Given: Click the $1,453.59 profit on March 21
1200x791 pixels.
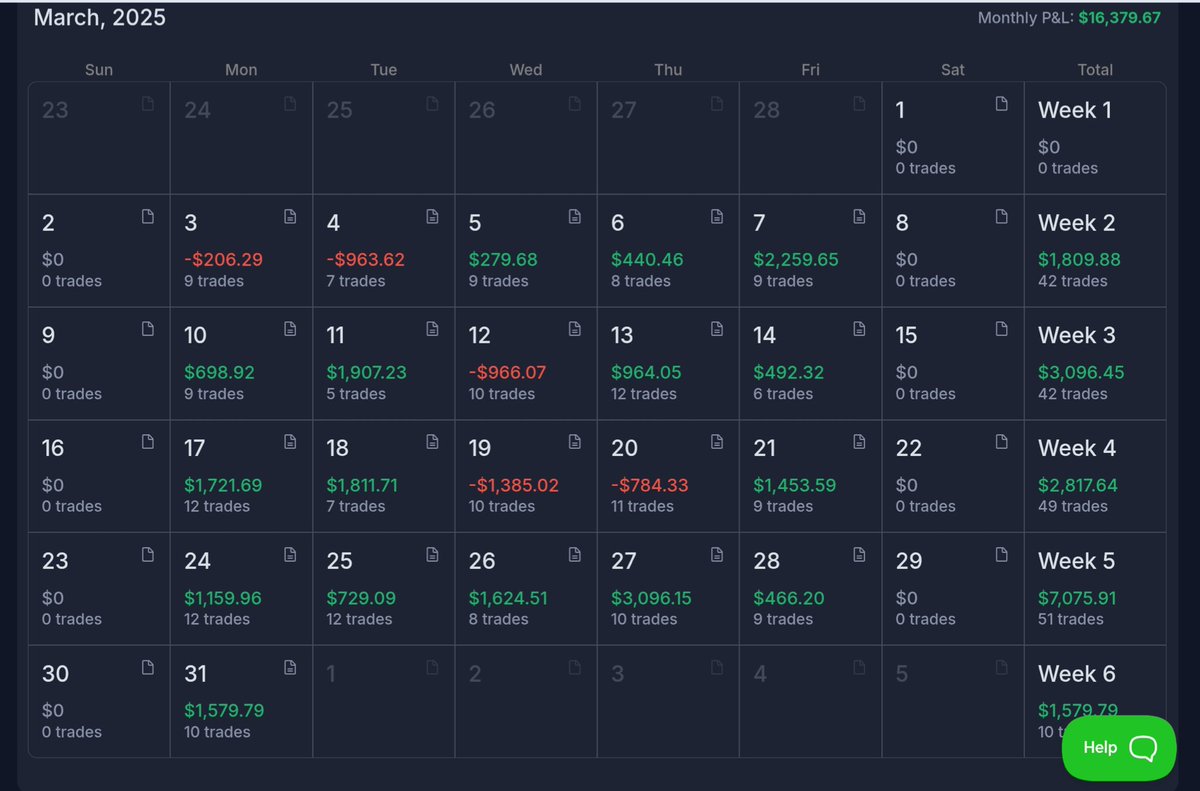Looking at the screenshot, I should (x=794, y=485).
